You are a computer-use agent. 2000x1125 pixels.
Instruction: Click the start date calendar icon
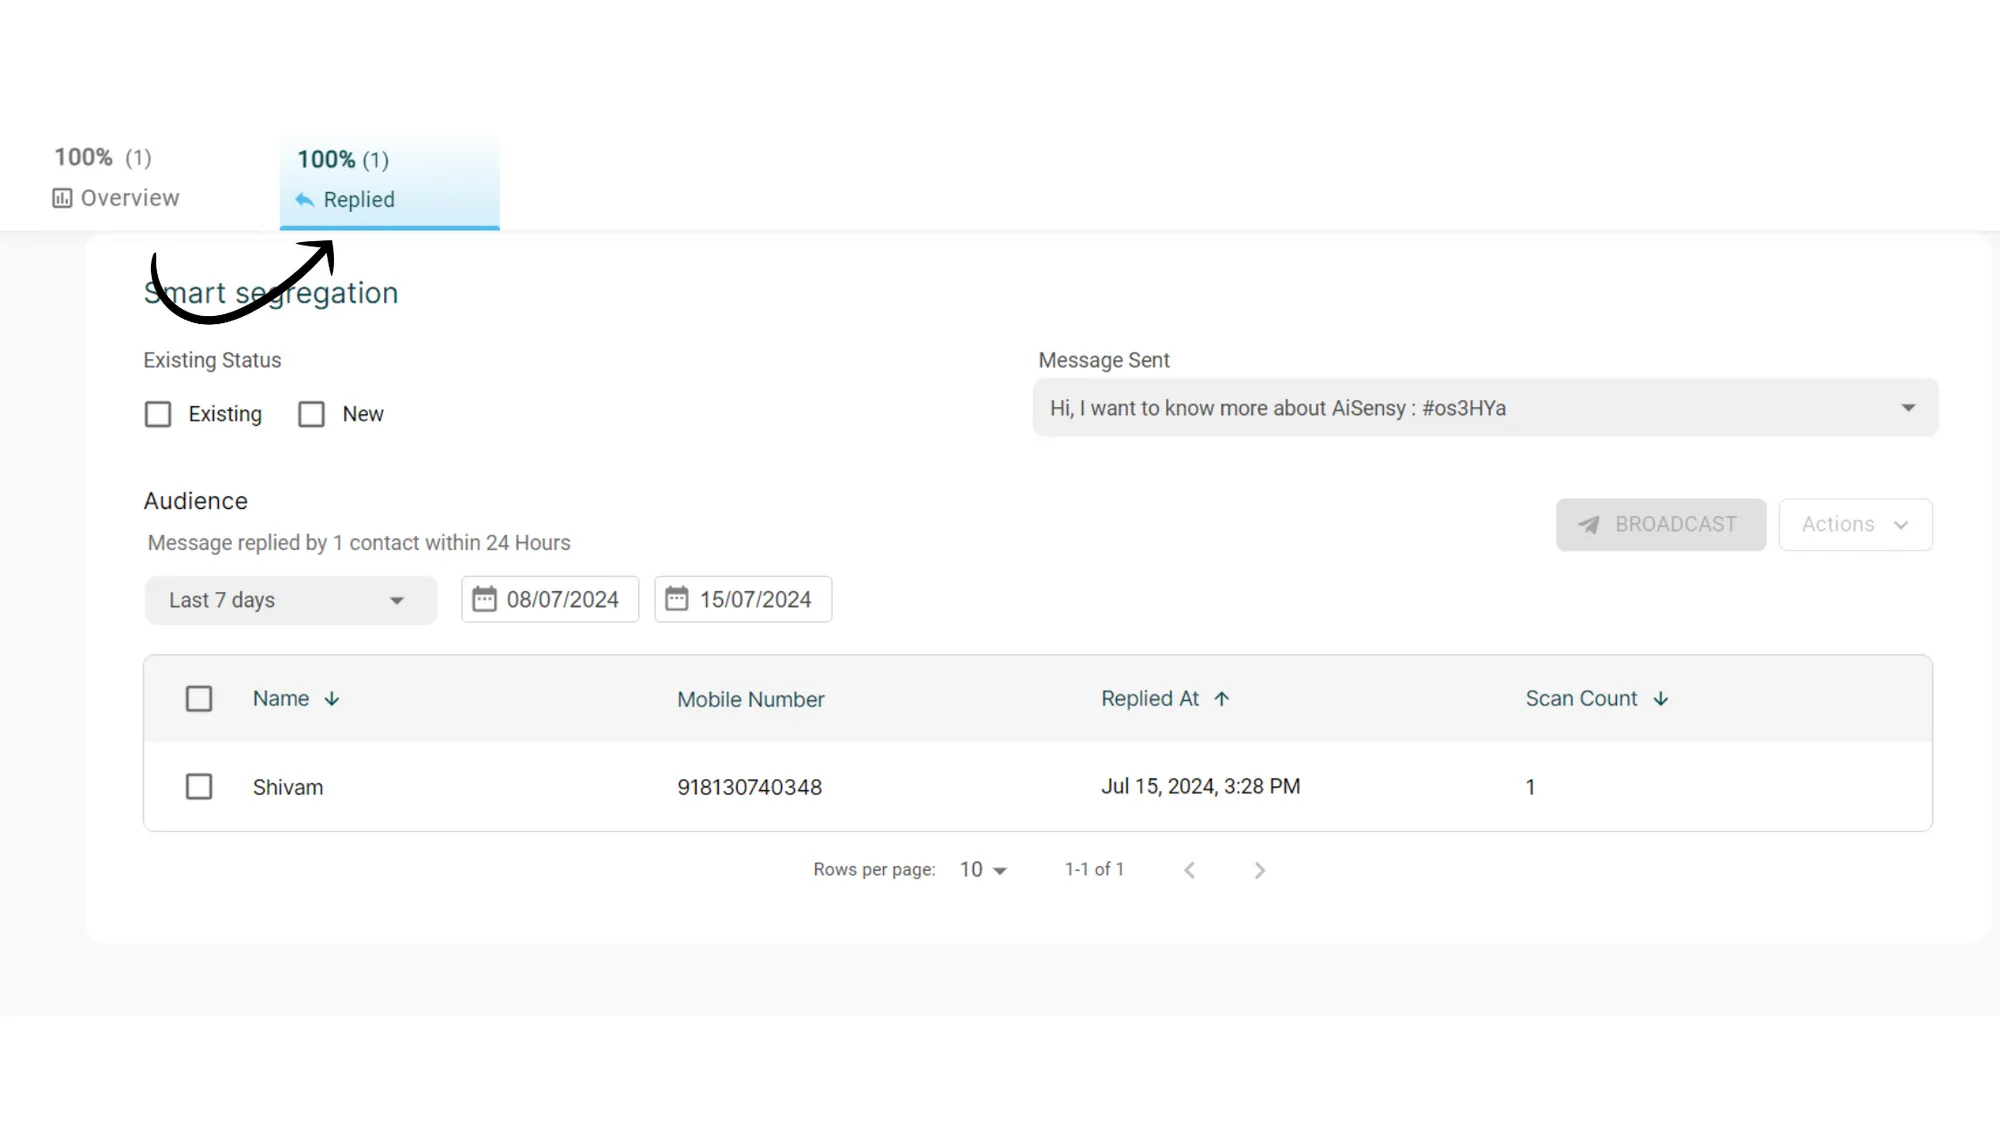tap(484, 599)
